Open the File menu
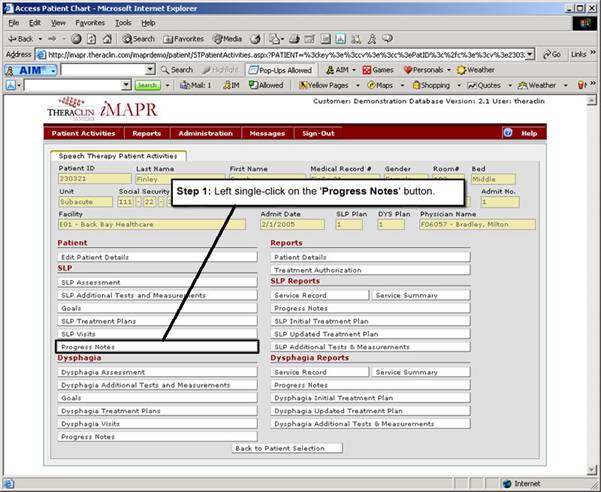The height and width of the screenshot is (492, 601). coord(13,23)
